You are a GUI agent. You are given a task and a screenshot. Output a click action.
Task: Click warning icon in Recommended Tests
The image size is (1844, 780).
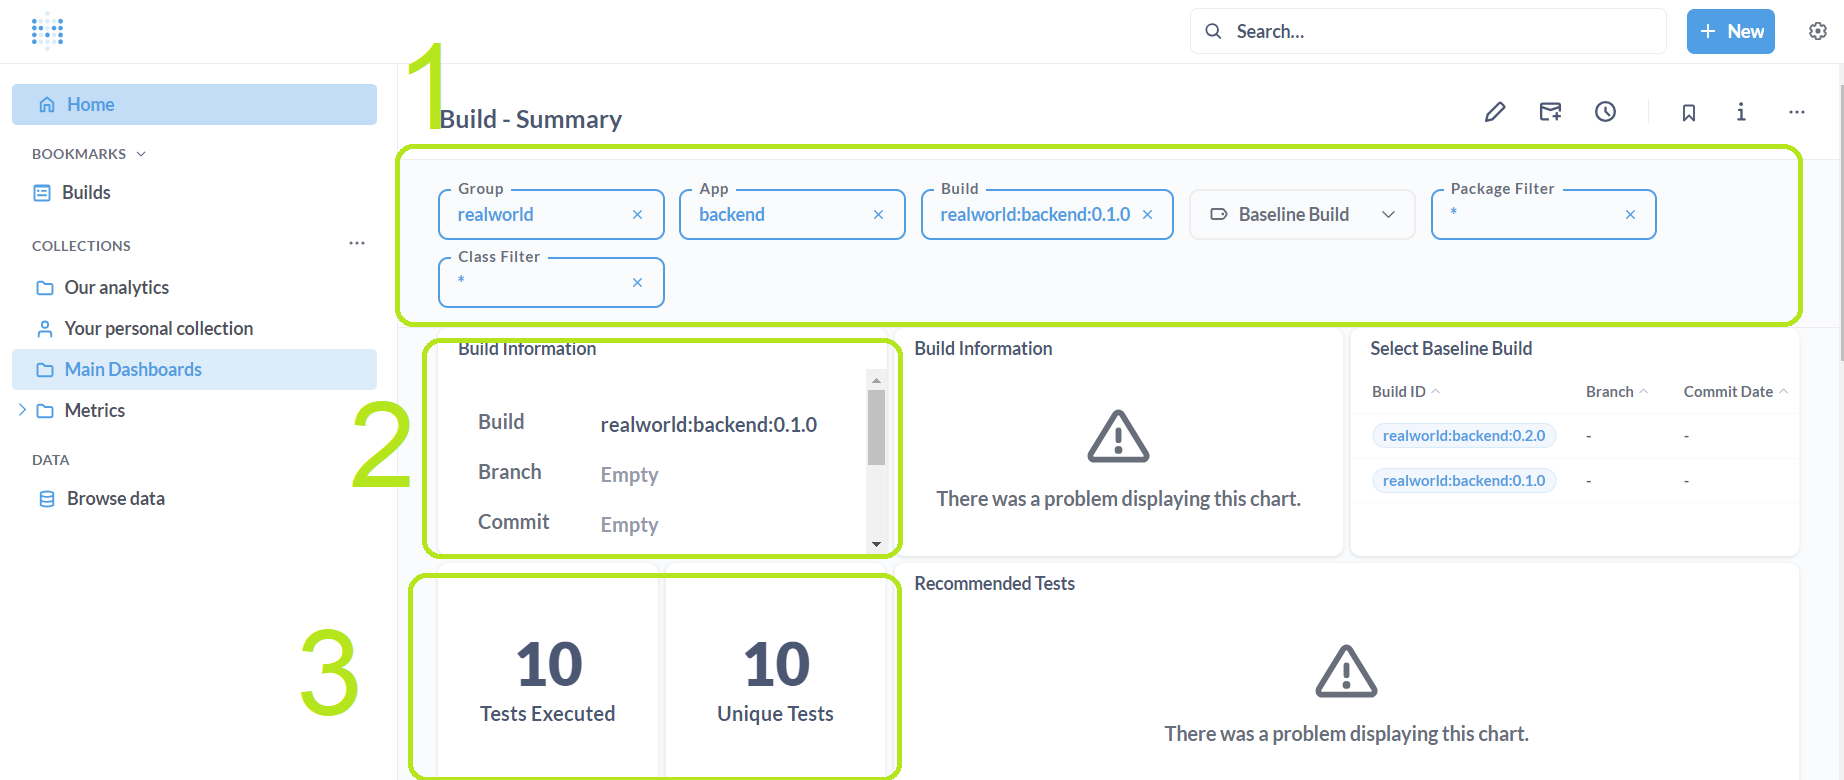coord(1347,671)
